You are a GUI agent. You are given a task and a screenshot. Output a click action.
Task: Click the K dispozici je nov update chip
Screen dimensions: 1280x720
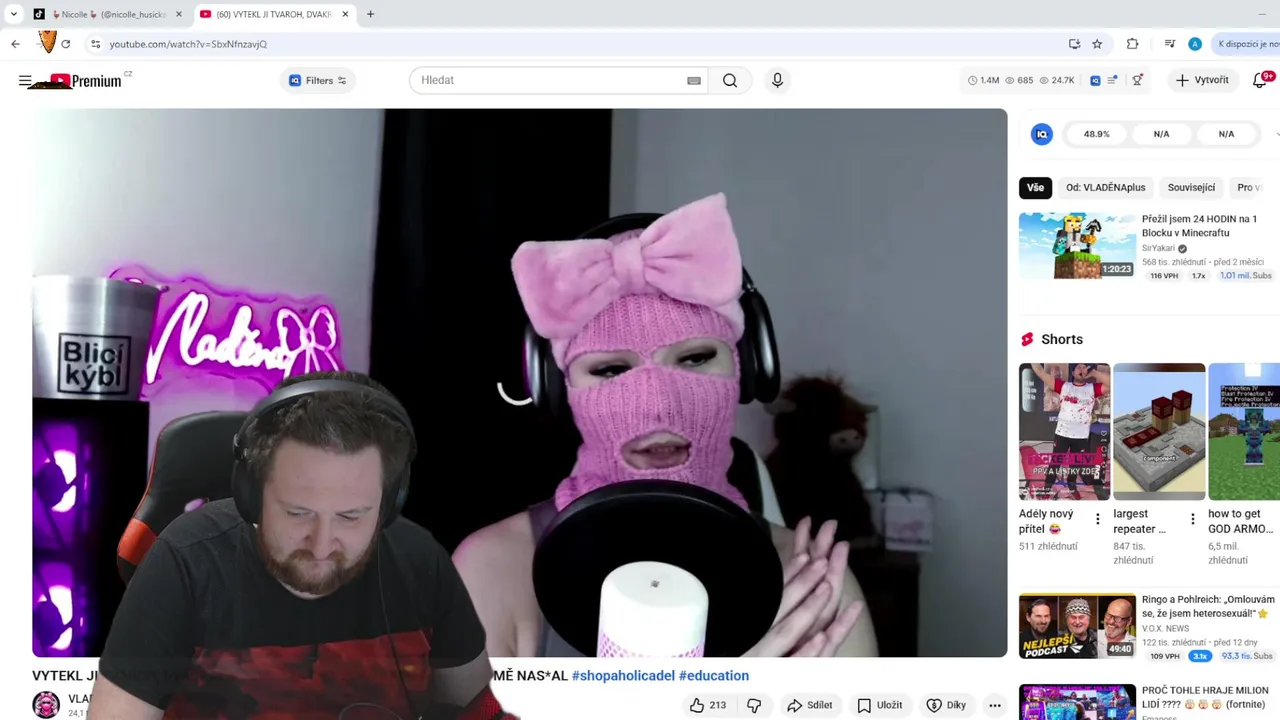(1246, 44)
